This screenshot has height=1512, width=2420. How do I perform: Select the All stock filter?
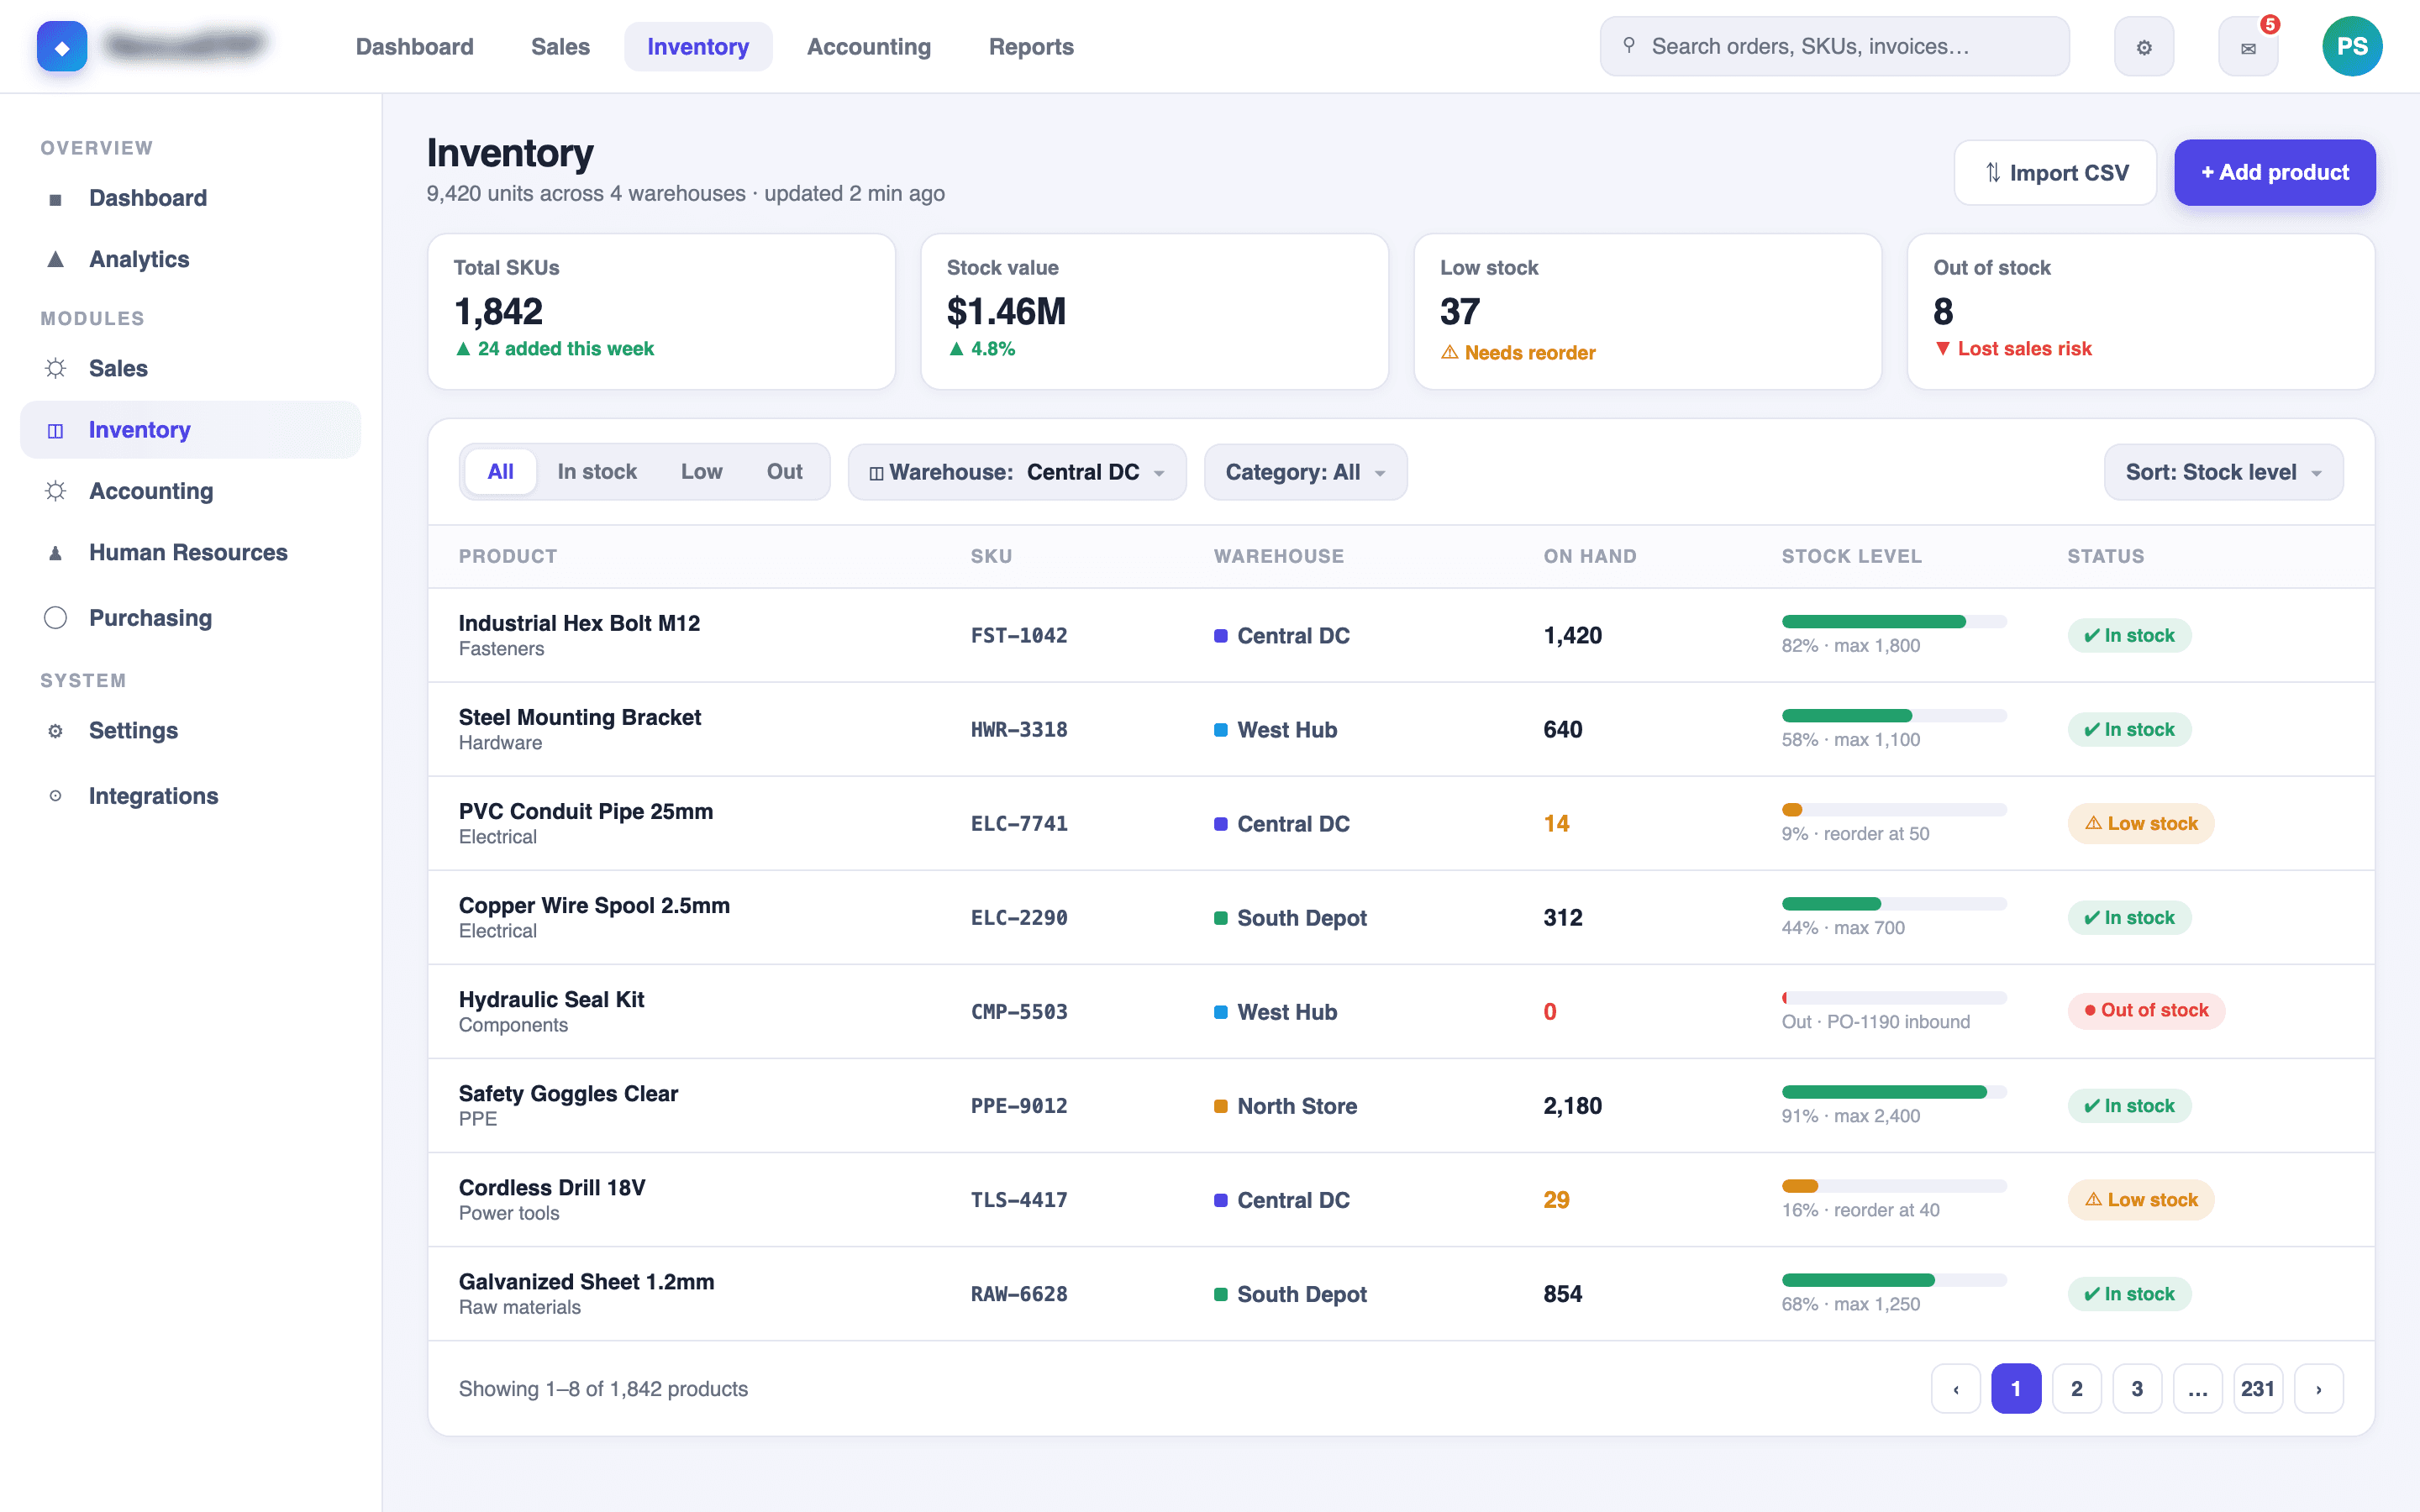[x=501, y=472]
